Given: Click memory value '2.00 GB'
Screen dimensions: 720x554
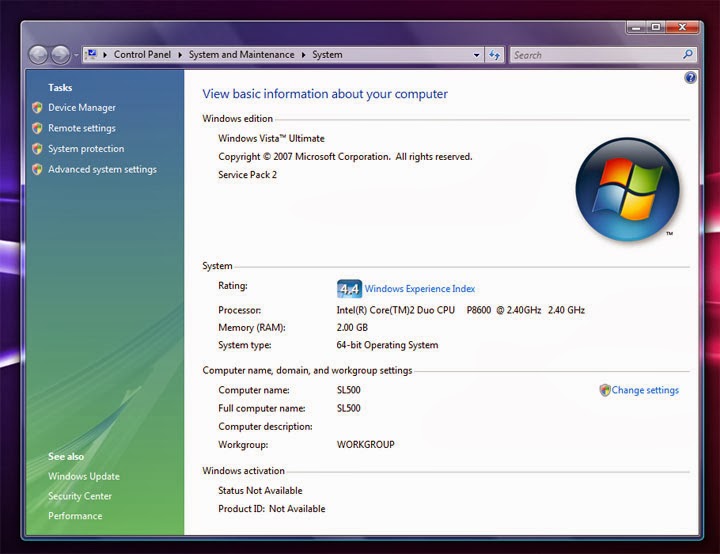Looking at the screenshot, I should pos(352,328).
